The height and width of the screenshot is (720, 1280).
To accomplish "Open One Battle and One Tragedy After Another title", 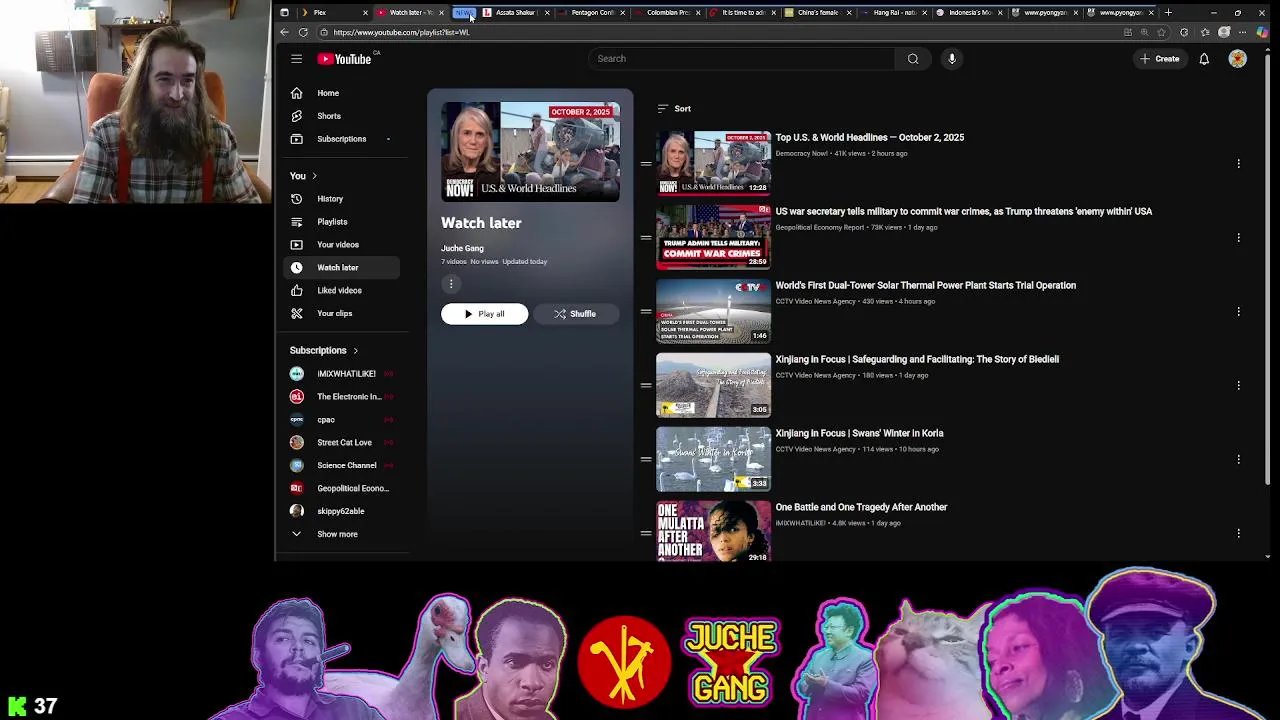I will point(861,508).
